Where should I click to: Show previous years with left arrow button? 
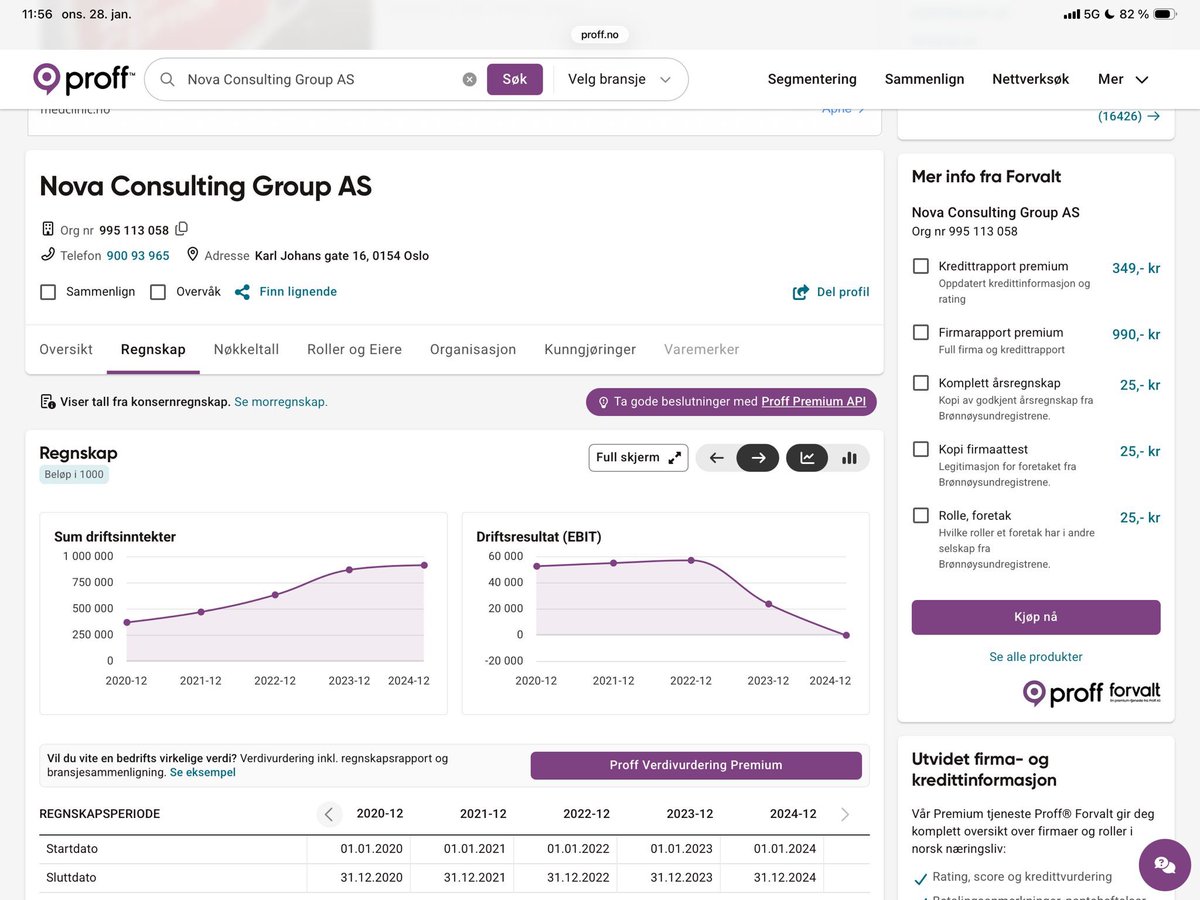click(716, 458)
